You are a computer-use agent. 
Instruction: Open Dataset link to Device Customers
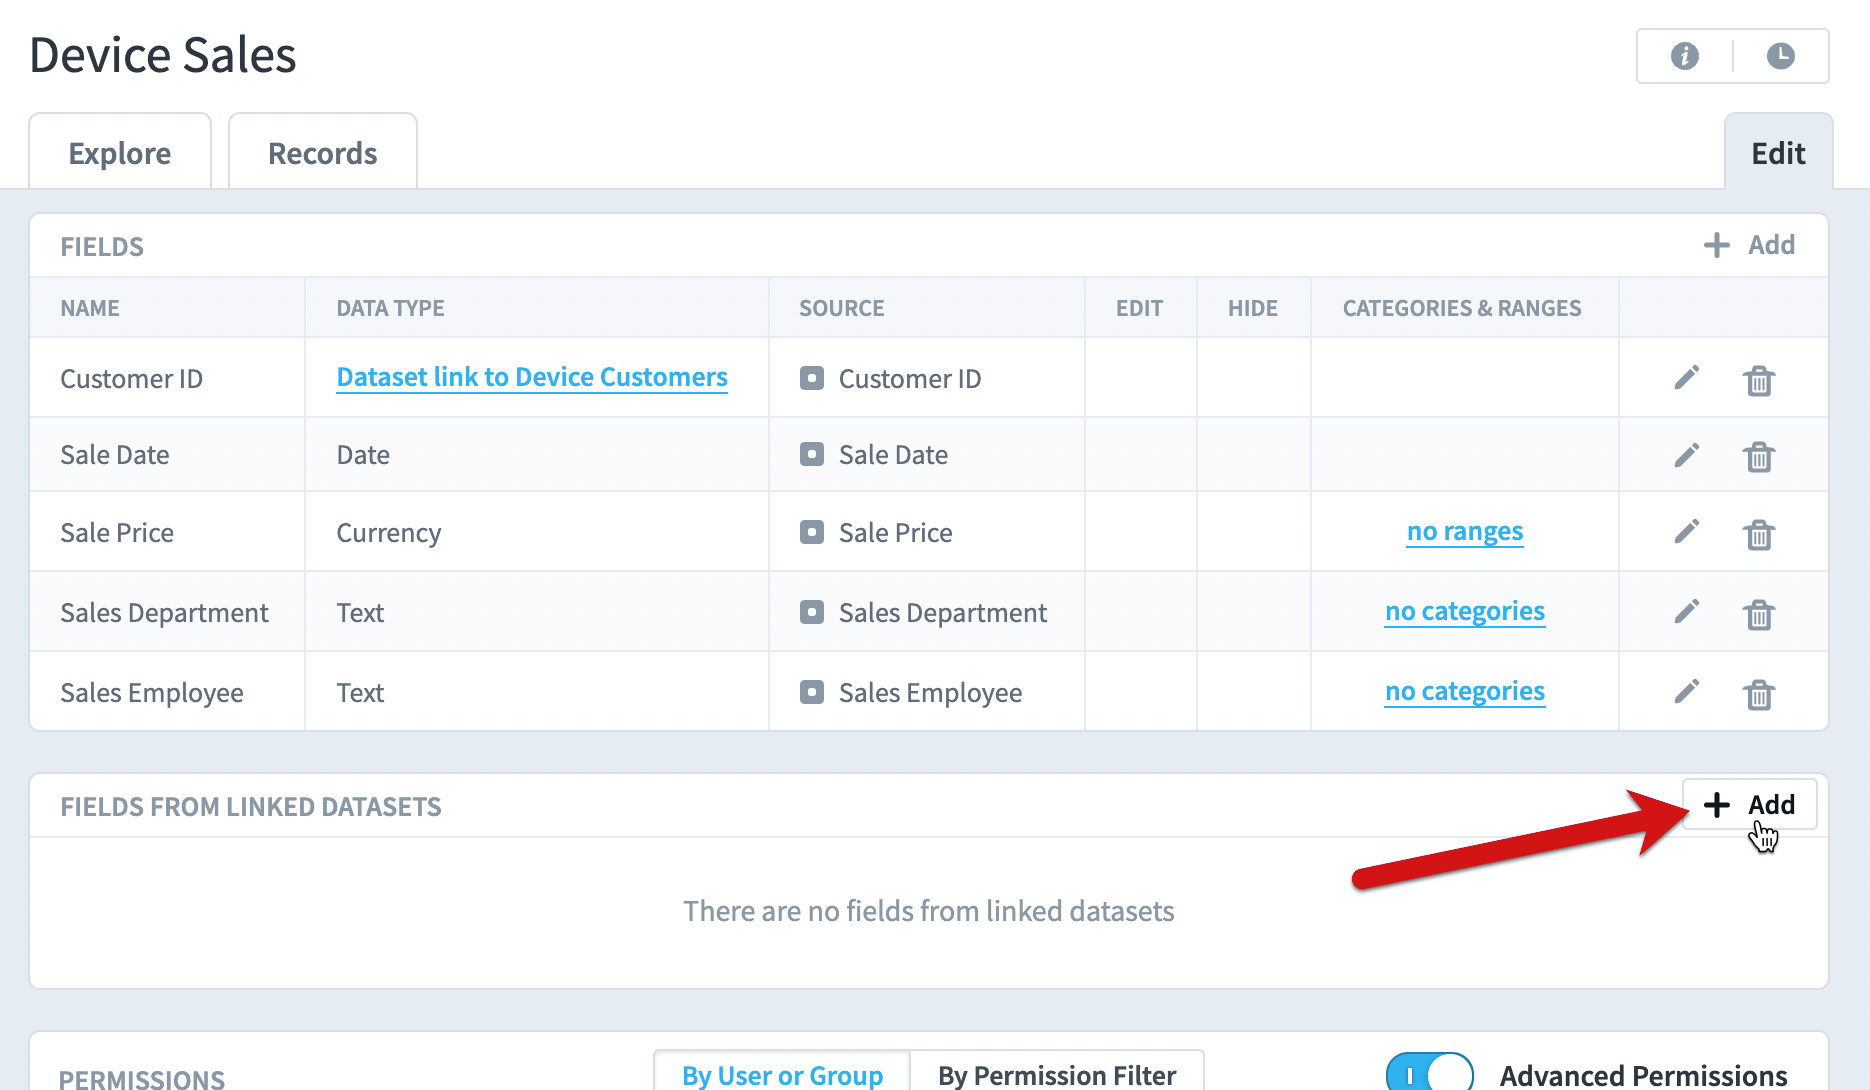click(x=532, y=377)
